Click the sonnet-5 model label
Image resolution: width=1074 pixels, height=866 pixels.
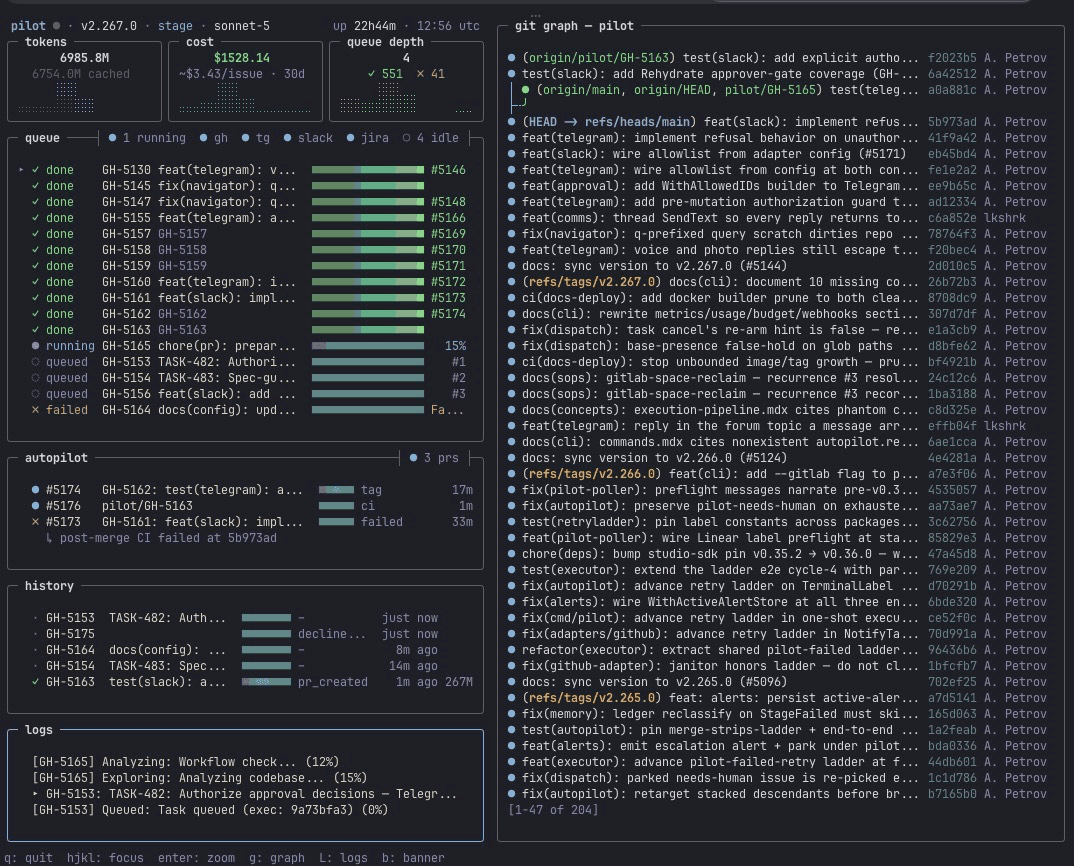(242, 26)
